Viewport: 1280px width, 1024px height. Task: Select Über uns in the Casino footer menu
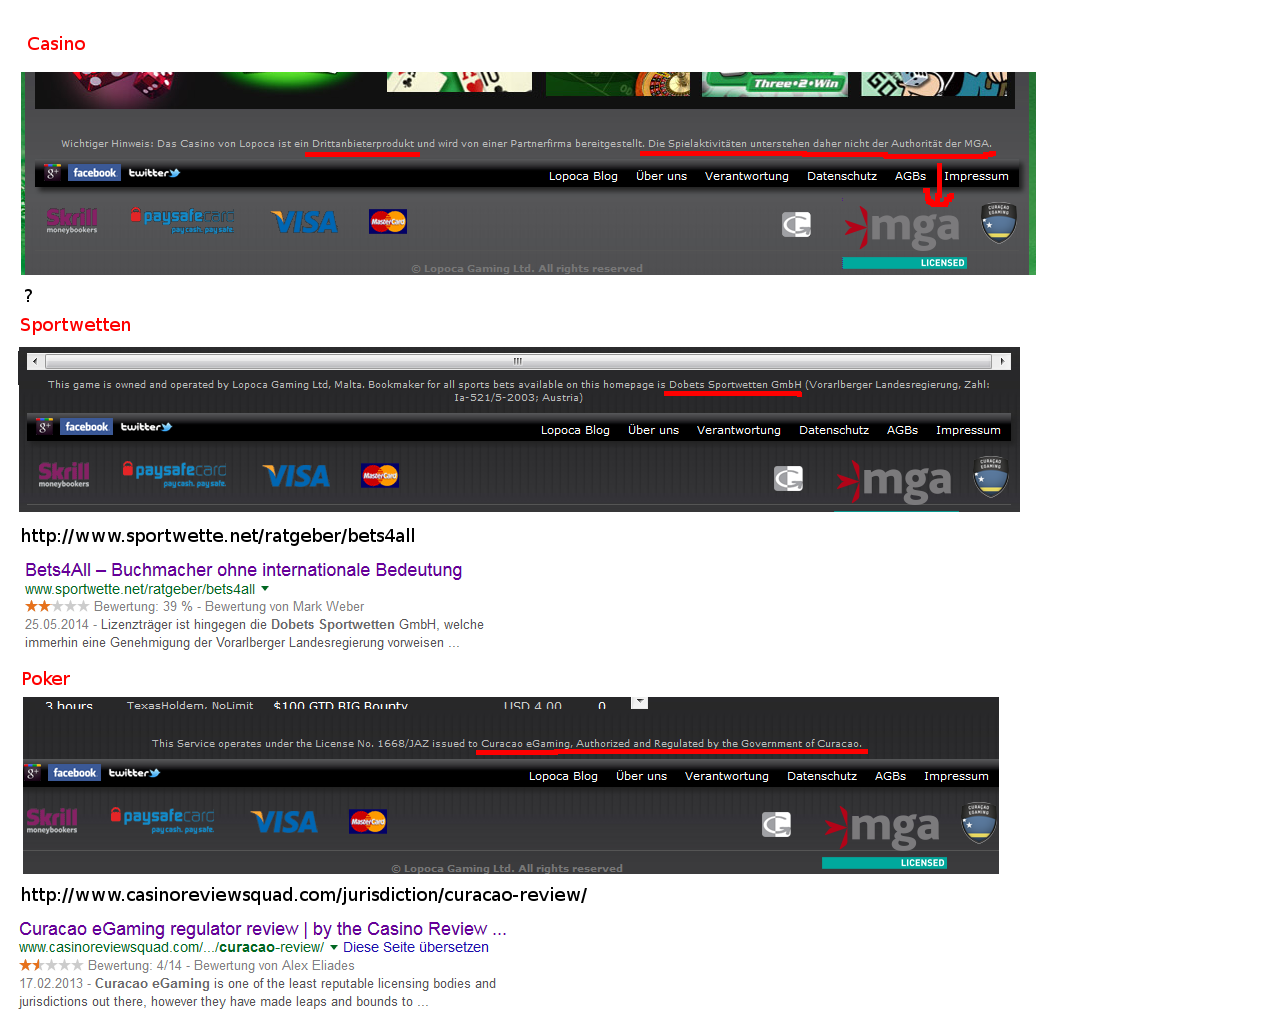point(661,176)
